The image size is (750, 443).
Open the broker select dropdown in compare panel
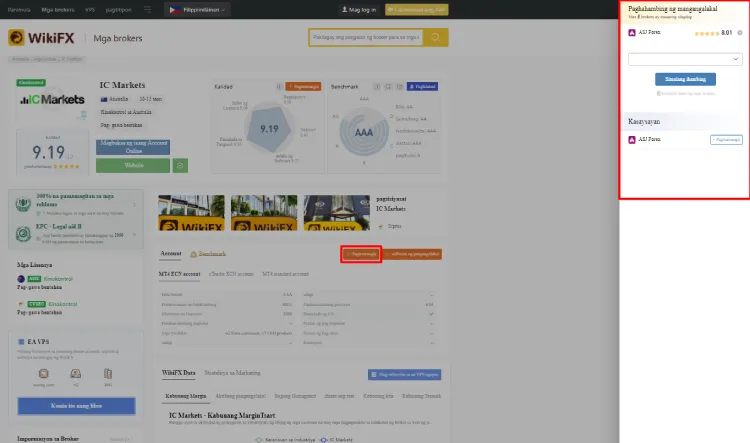685,59
